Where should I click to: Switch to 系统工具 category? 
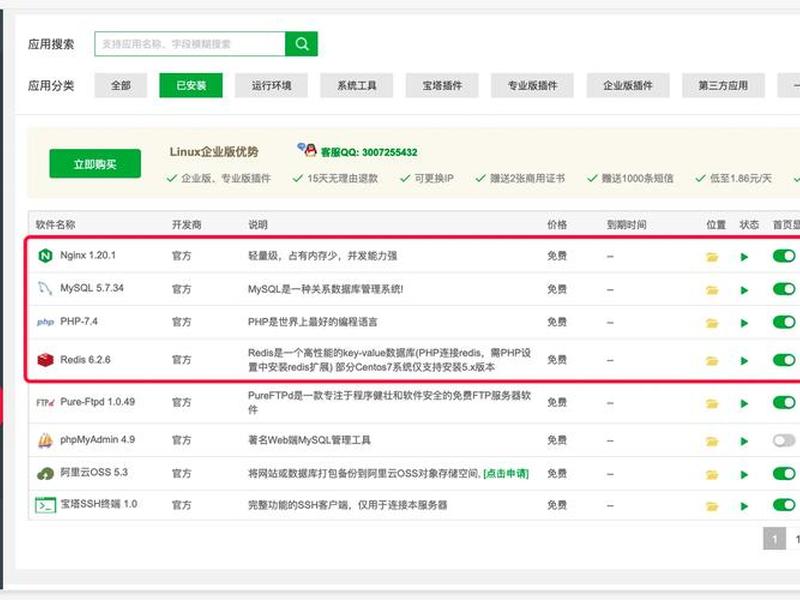[357, 85]
